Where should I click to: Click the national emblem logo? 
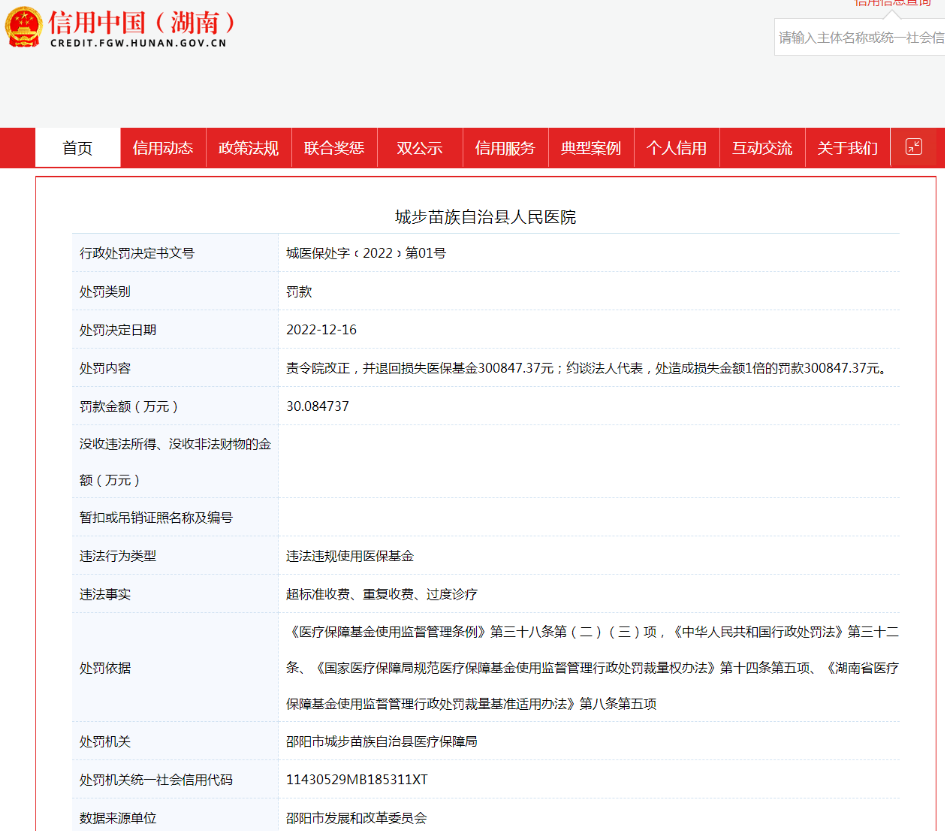click(x=23, y=27)
